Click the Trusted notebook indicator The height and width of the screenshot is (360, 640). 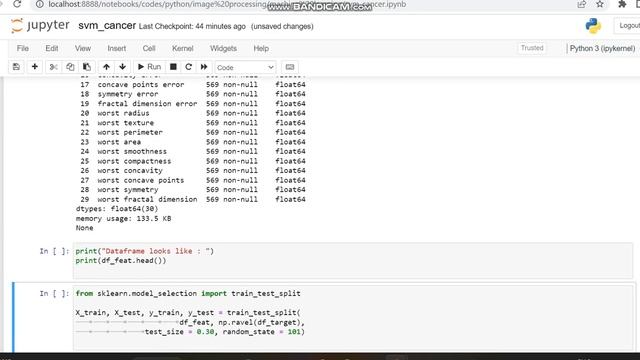(532, 48)
